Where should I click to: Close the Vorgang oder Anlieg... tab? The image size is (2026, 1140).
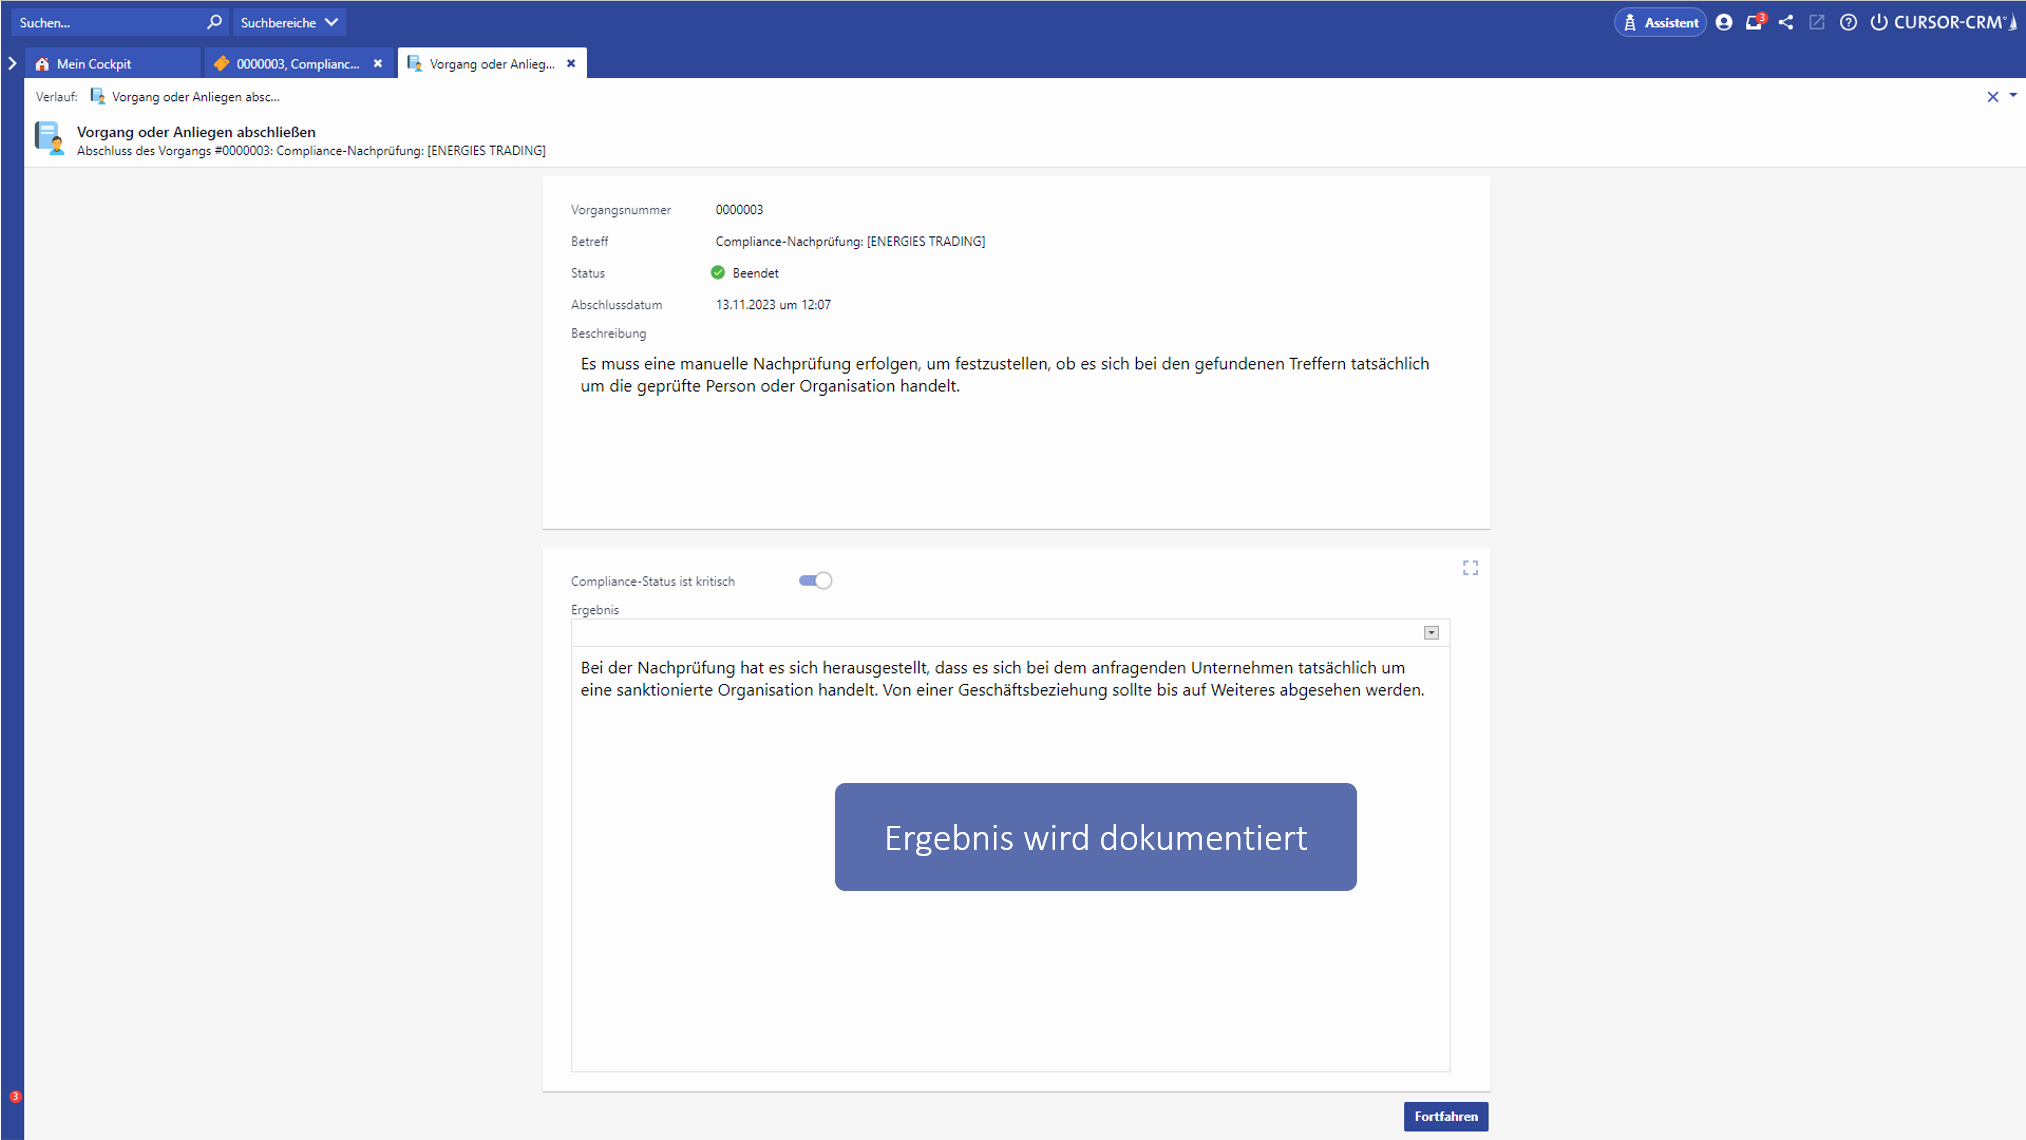571,64
